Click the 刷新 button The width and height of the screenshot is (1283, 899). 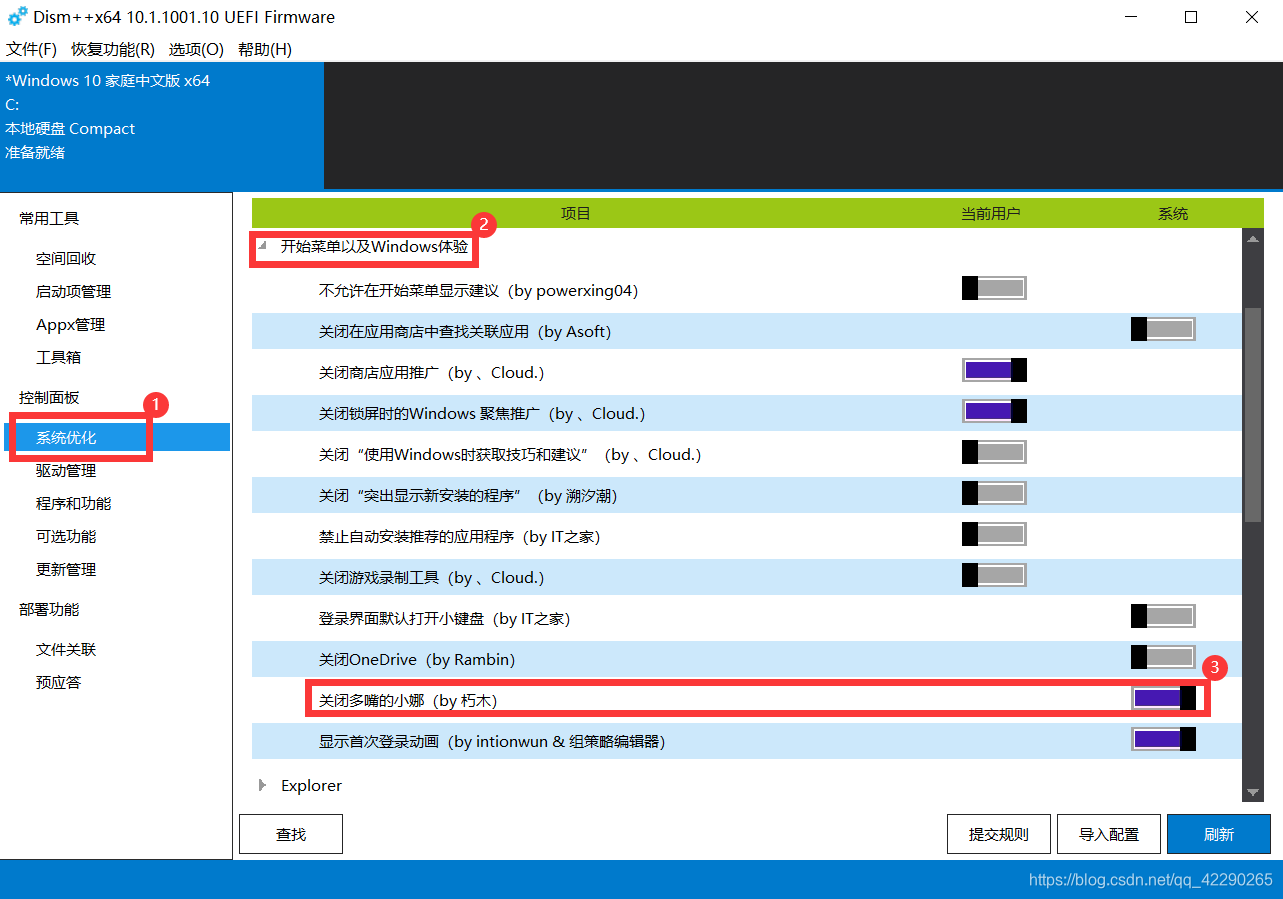[x=1219, y=834]
